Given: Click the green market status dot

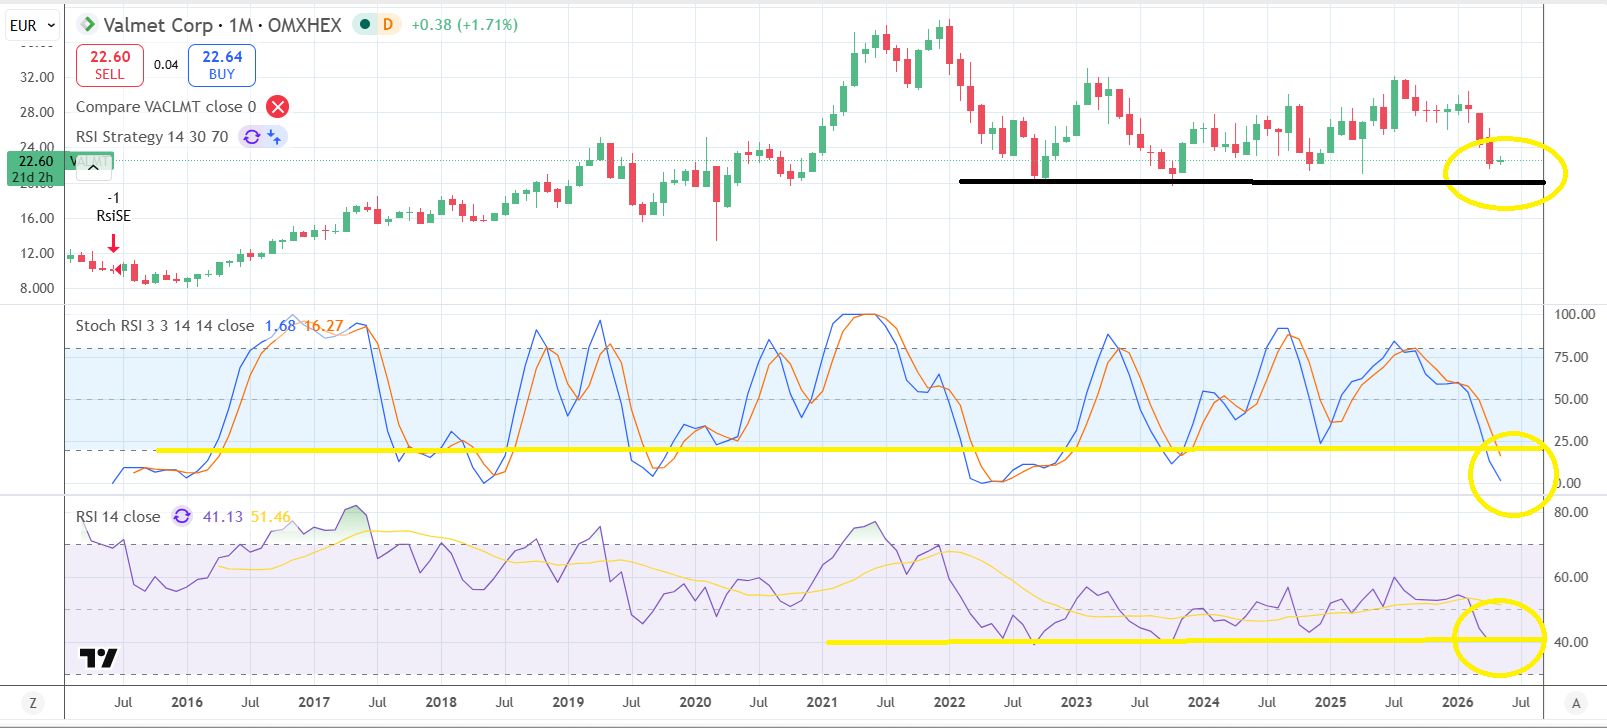Looking at the screenshot, I should click(x=364, y=24).
